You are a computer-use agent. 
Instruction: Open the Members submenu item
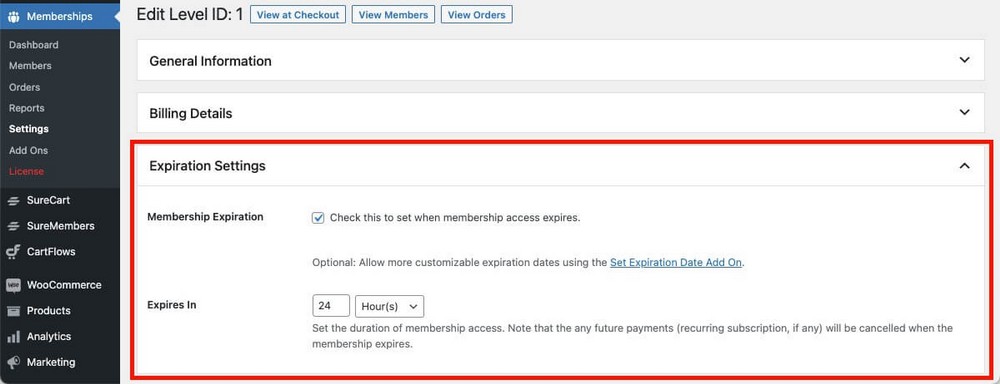[x=30, y=66]
